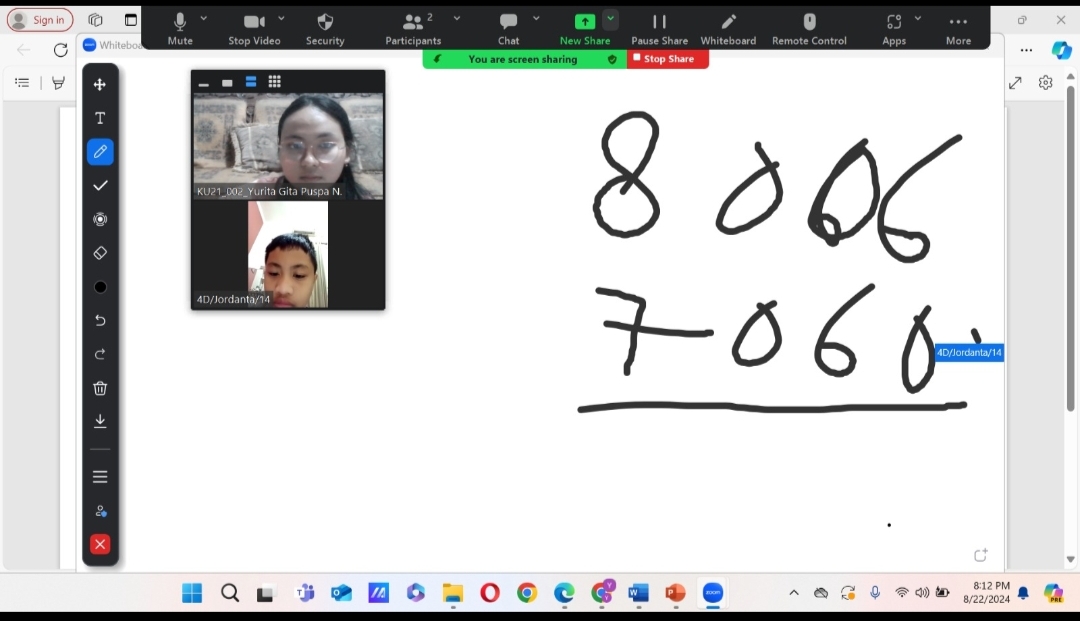1080x621 pixels.
Task: Start a New Share
Action: (x=585, y=29)
